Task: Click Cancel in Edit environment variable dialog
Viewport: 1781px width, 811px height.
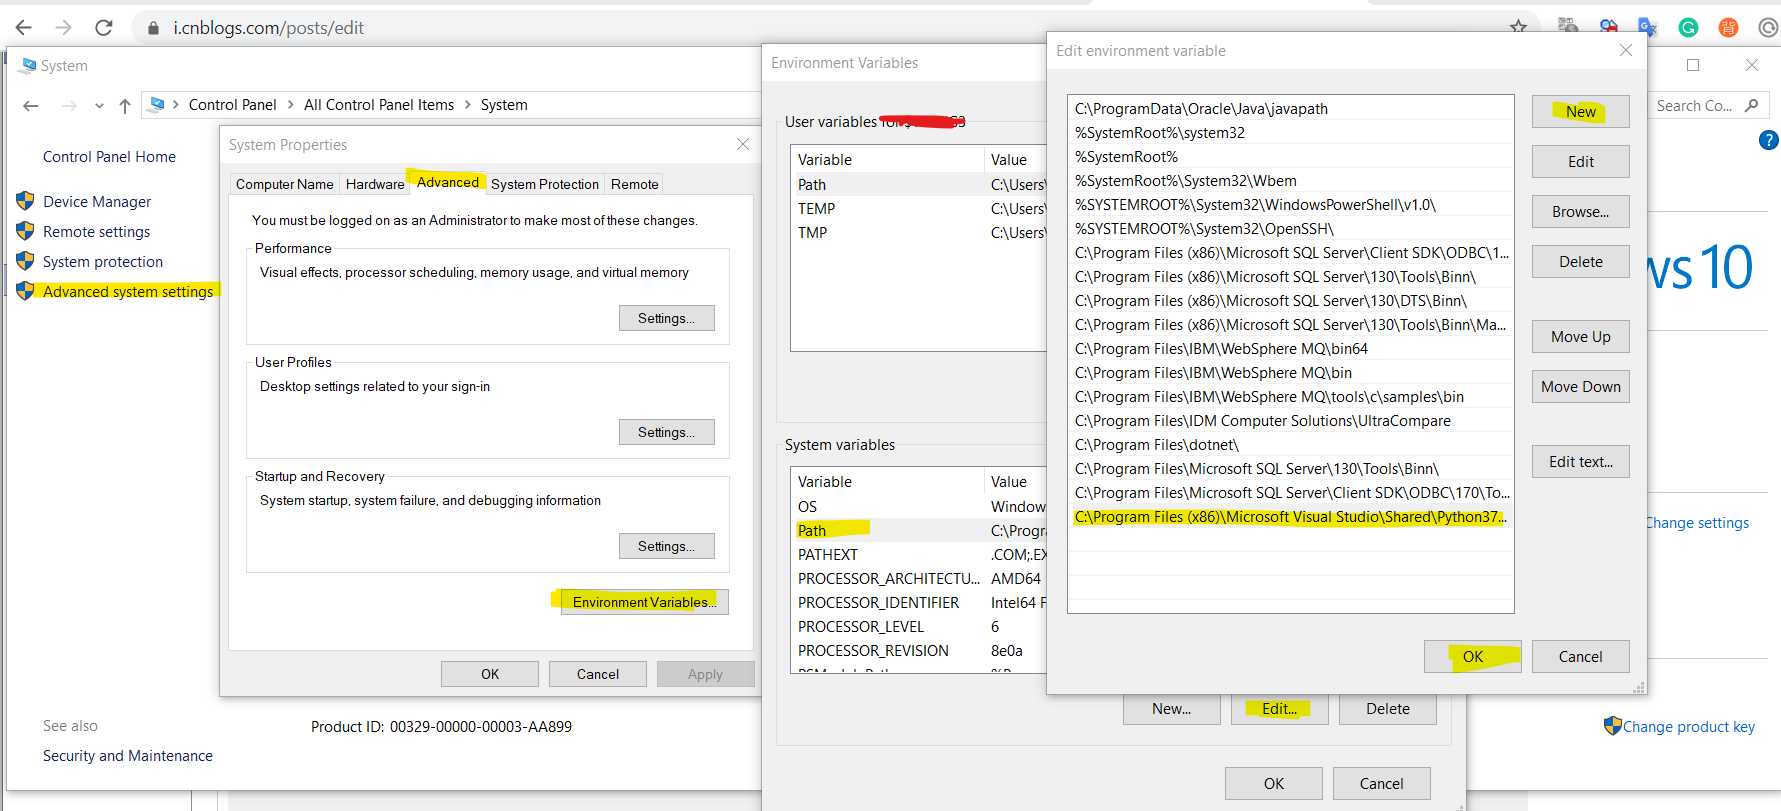Action: click(x=1580, y=657)
